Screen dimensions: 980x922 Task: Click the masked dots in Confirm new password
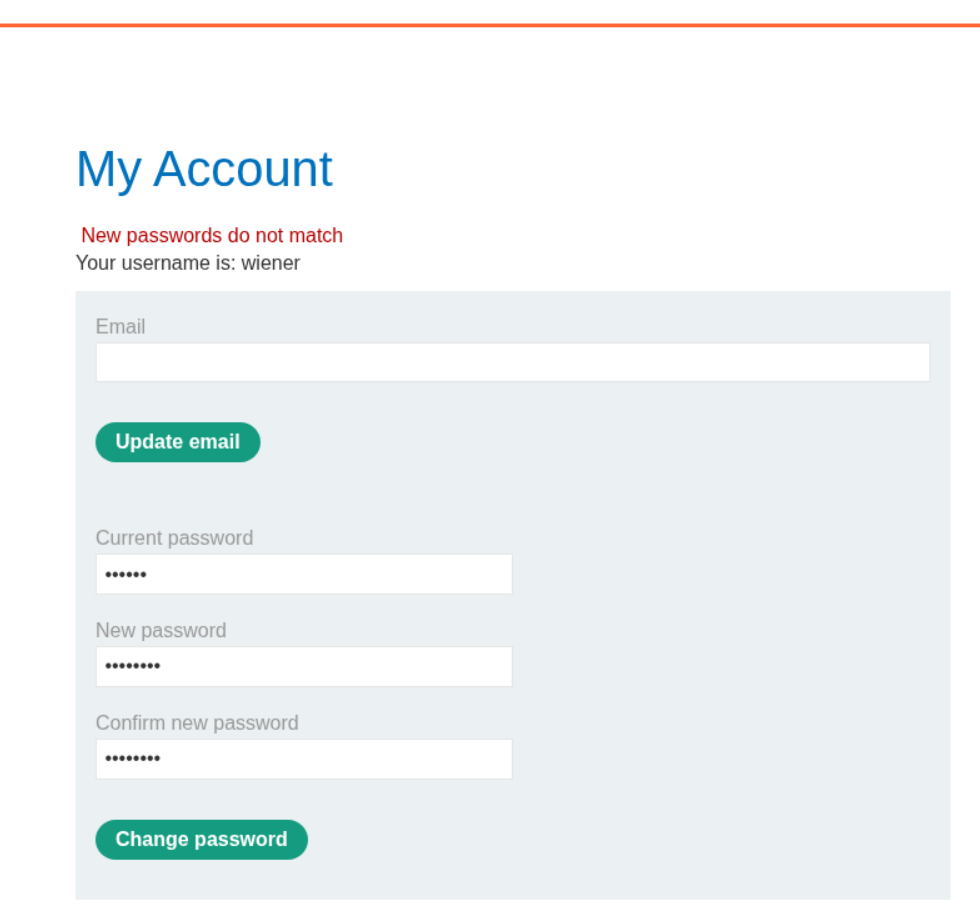(x=132, y=760)
